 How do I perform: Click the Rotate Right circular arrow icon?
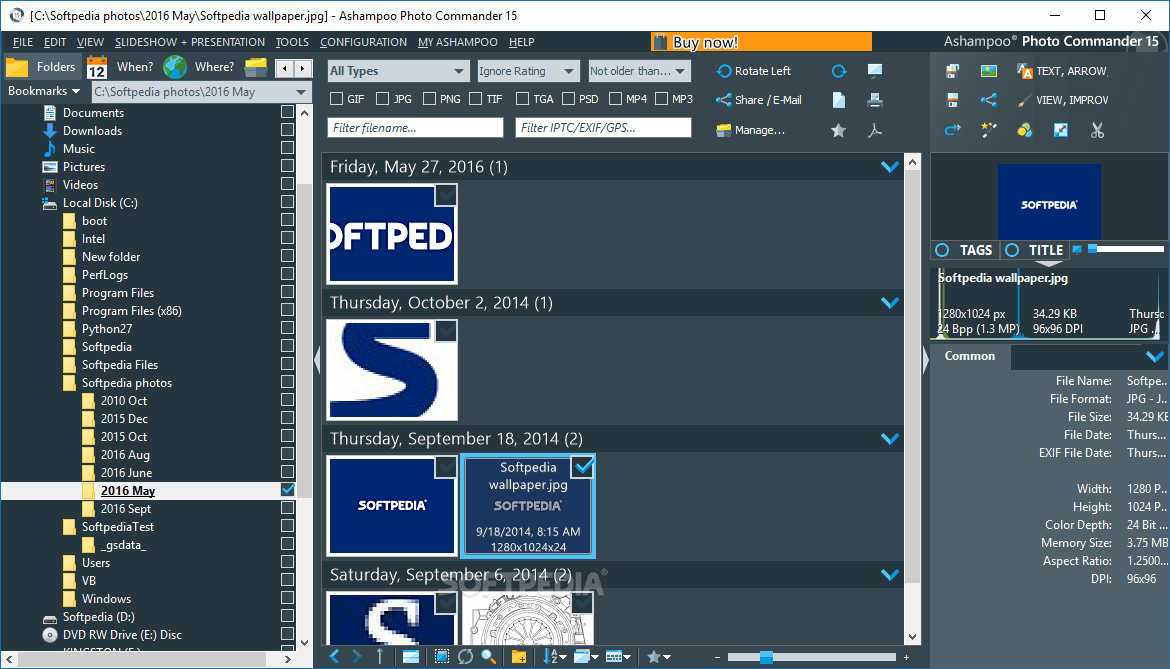point(839,71)
